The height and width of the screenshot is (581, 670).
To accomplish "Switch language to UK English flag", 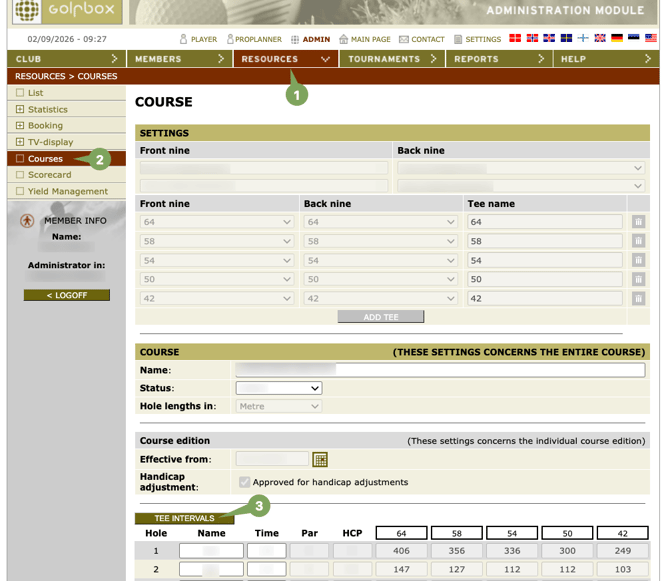I will (600, 38).
